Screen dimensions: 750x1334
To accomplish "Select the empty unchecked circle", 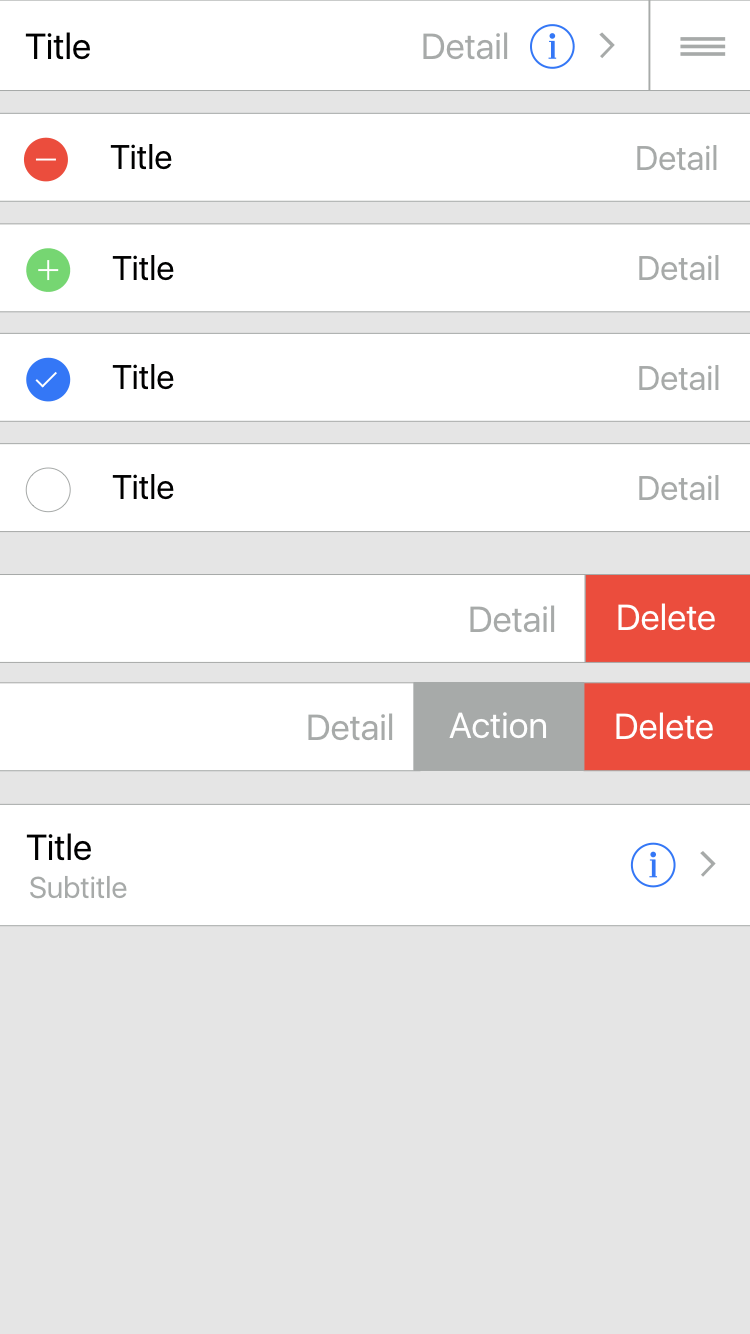I will pos(48,489).
